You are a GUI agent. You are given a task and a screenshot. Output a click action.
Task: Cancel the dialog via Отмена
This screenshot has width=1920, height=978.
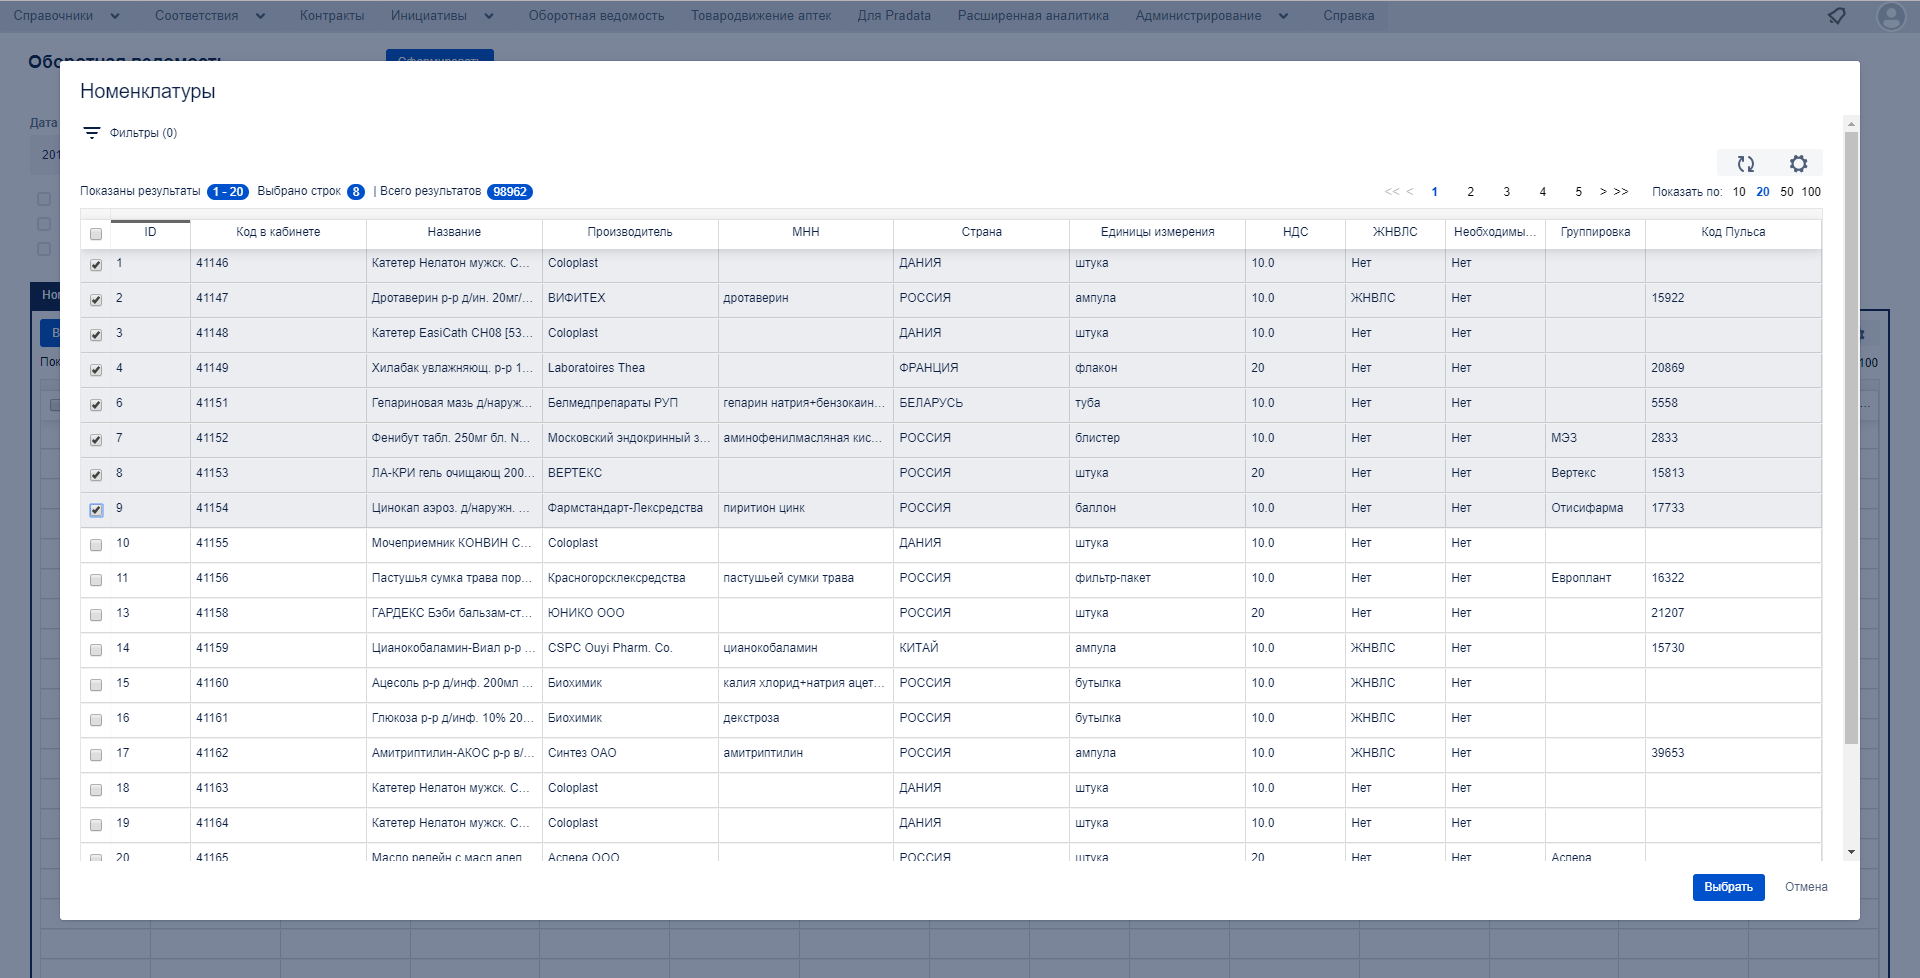tap(1806, 887)
